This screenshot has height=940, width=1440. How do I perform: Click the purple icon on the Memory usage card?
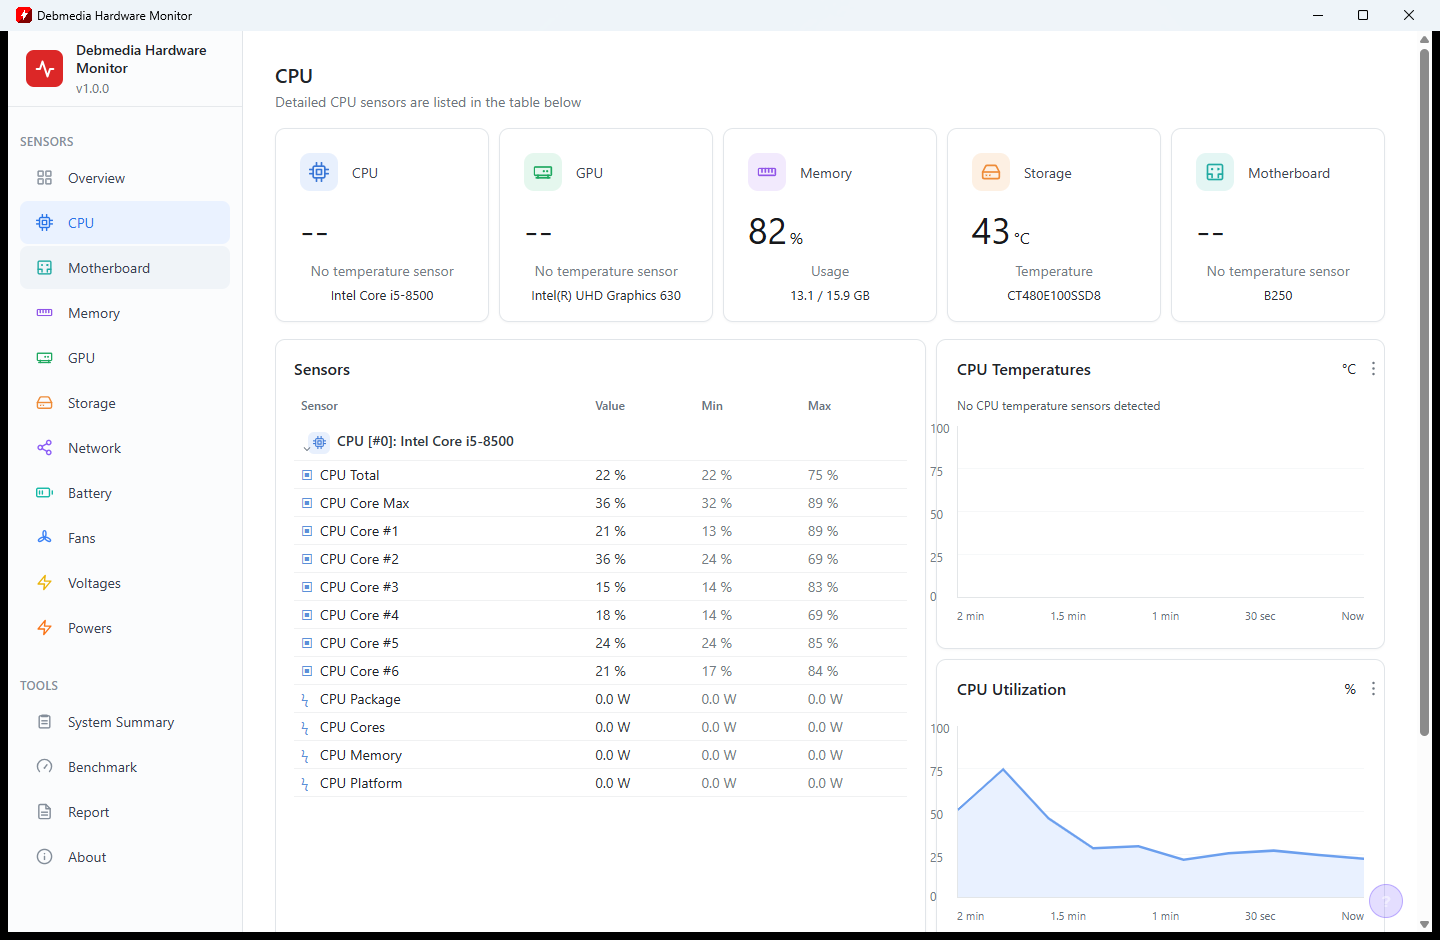(767, 172)
